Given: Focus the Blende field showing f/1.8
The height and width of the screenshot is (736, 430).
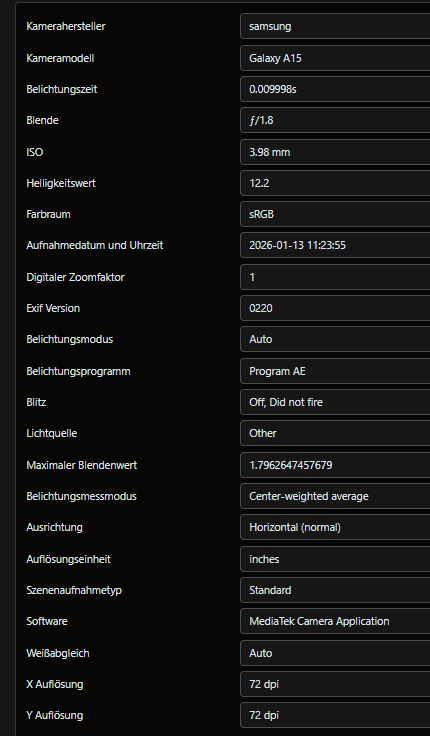Looking at the screenshot, I should pos(335,120).
